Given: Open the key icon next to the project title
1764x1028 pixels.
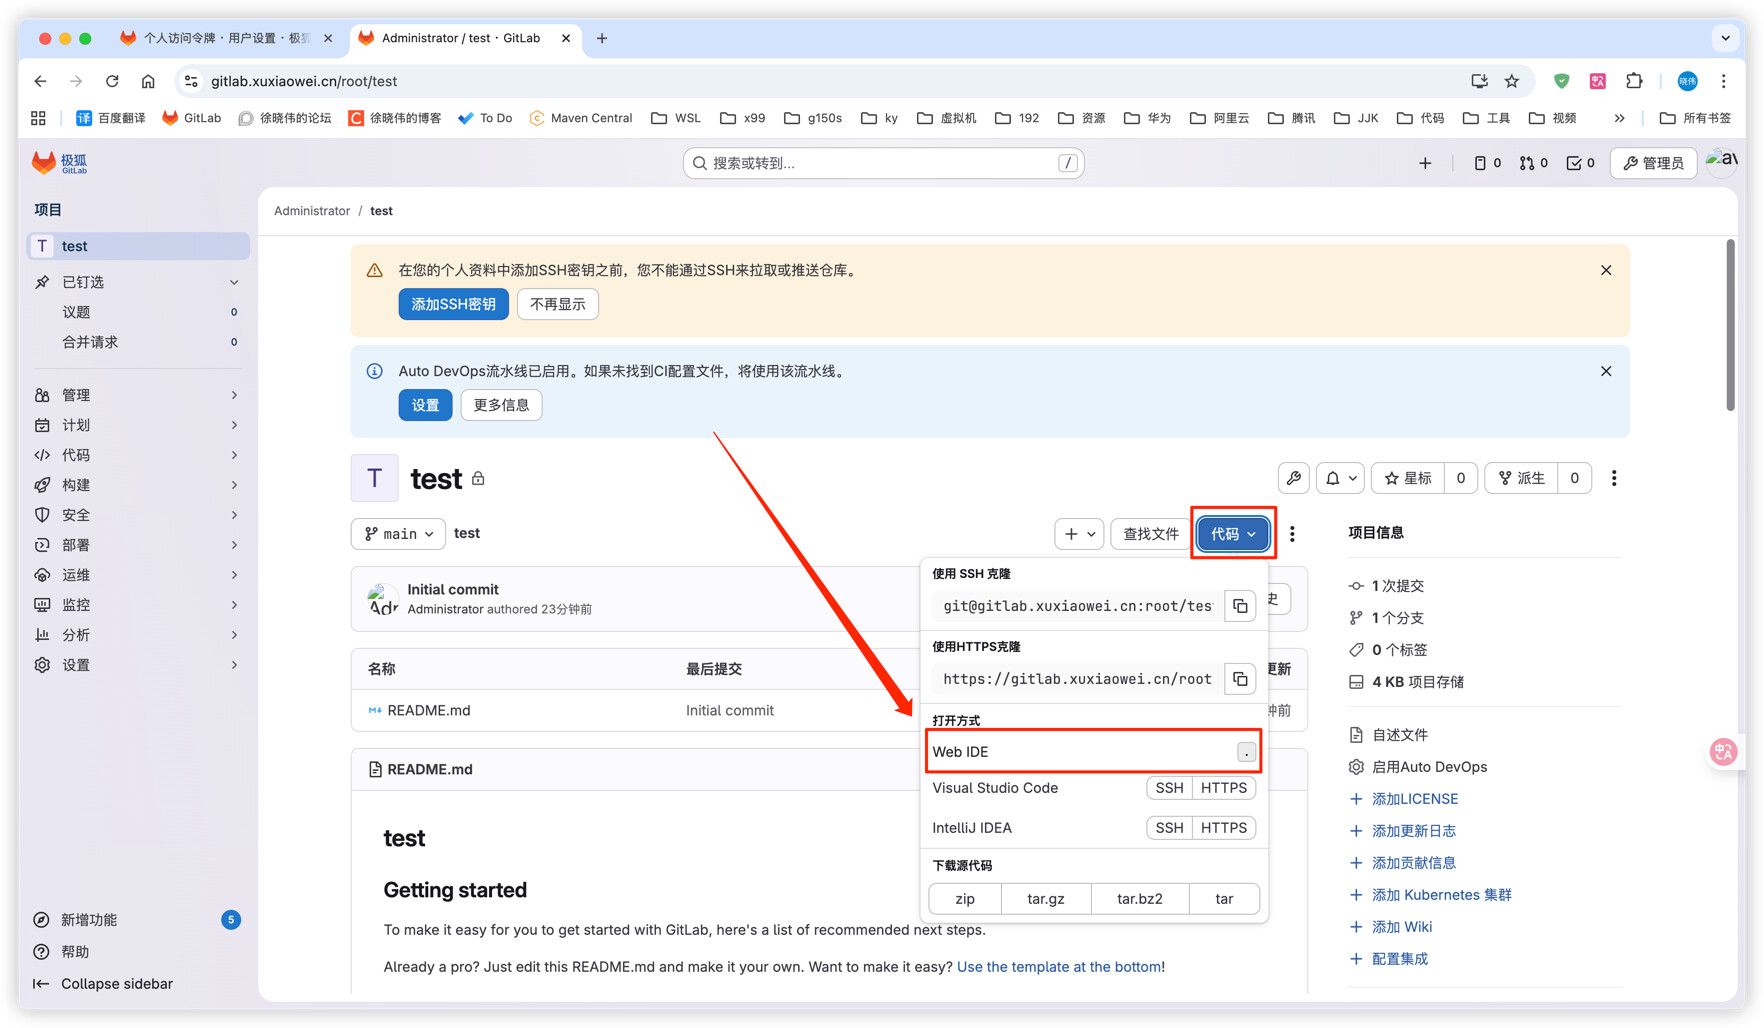Looking at the screenshot, I should click(x=1293, y=479).
